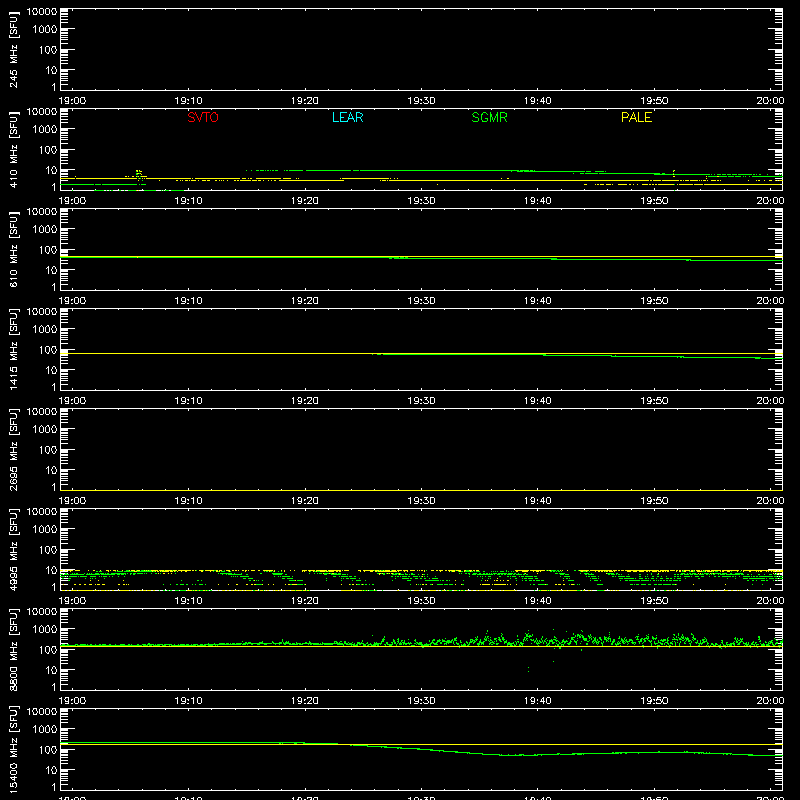Viewport: 800px width, 800px height.
Task: Click the 100 tick of 4995 MHz panel
Action: point(48,550)
